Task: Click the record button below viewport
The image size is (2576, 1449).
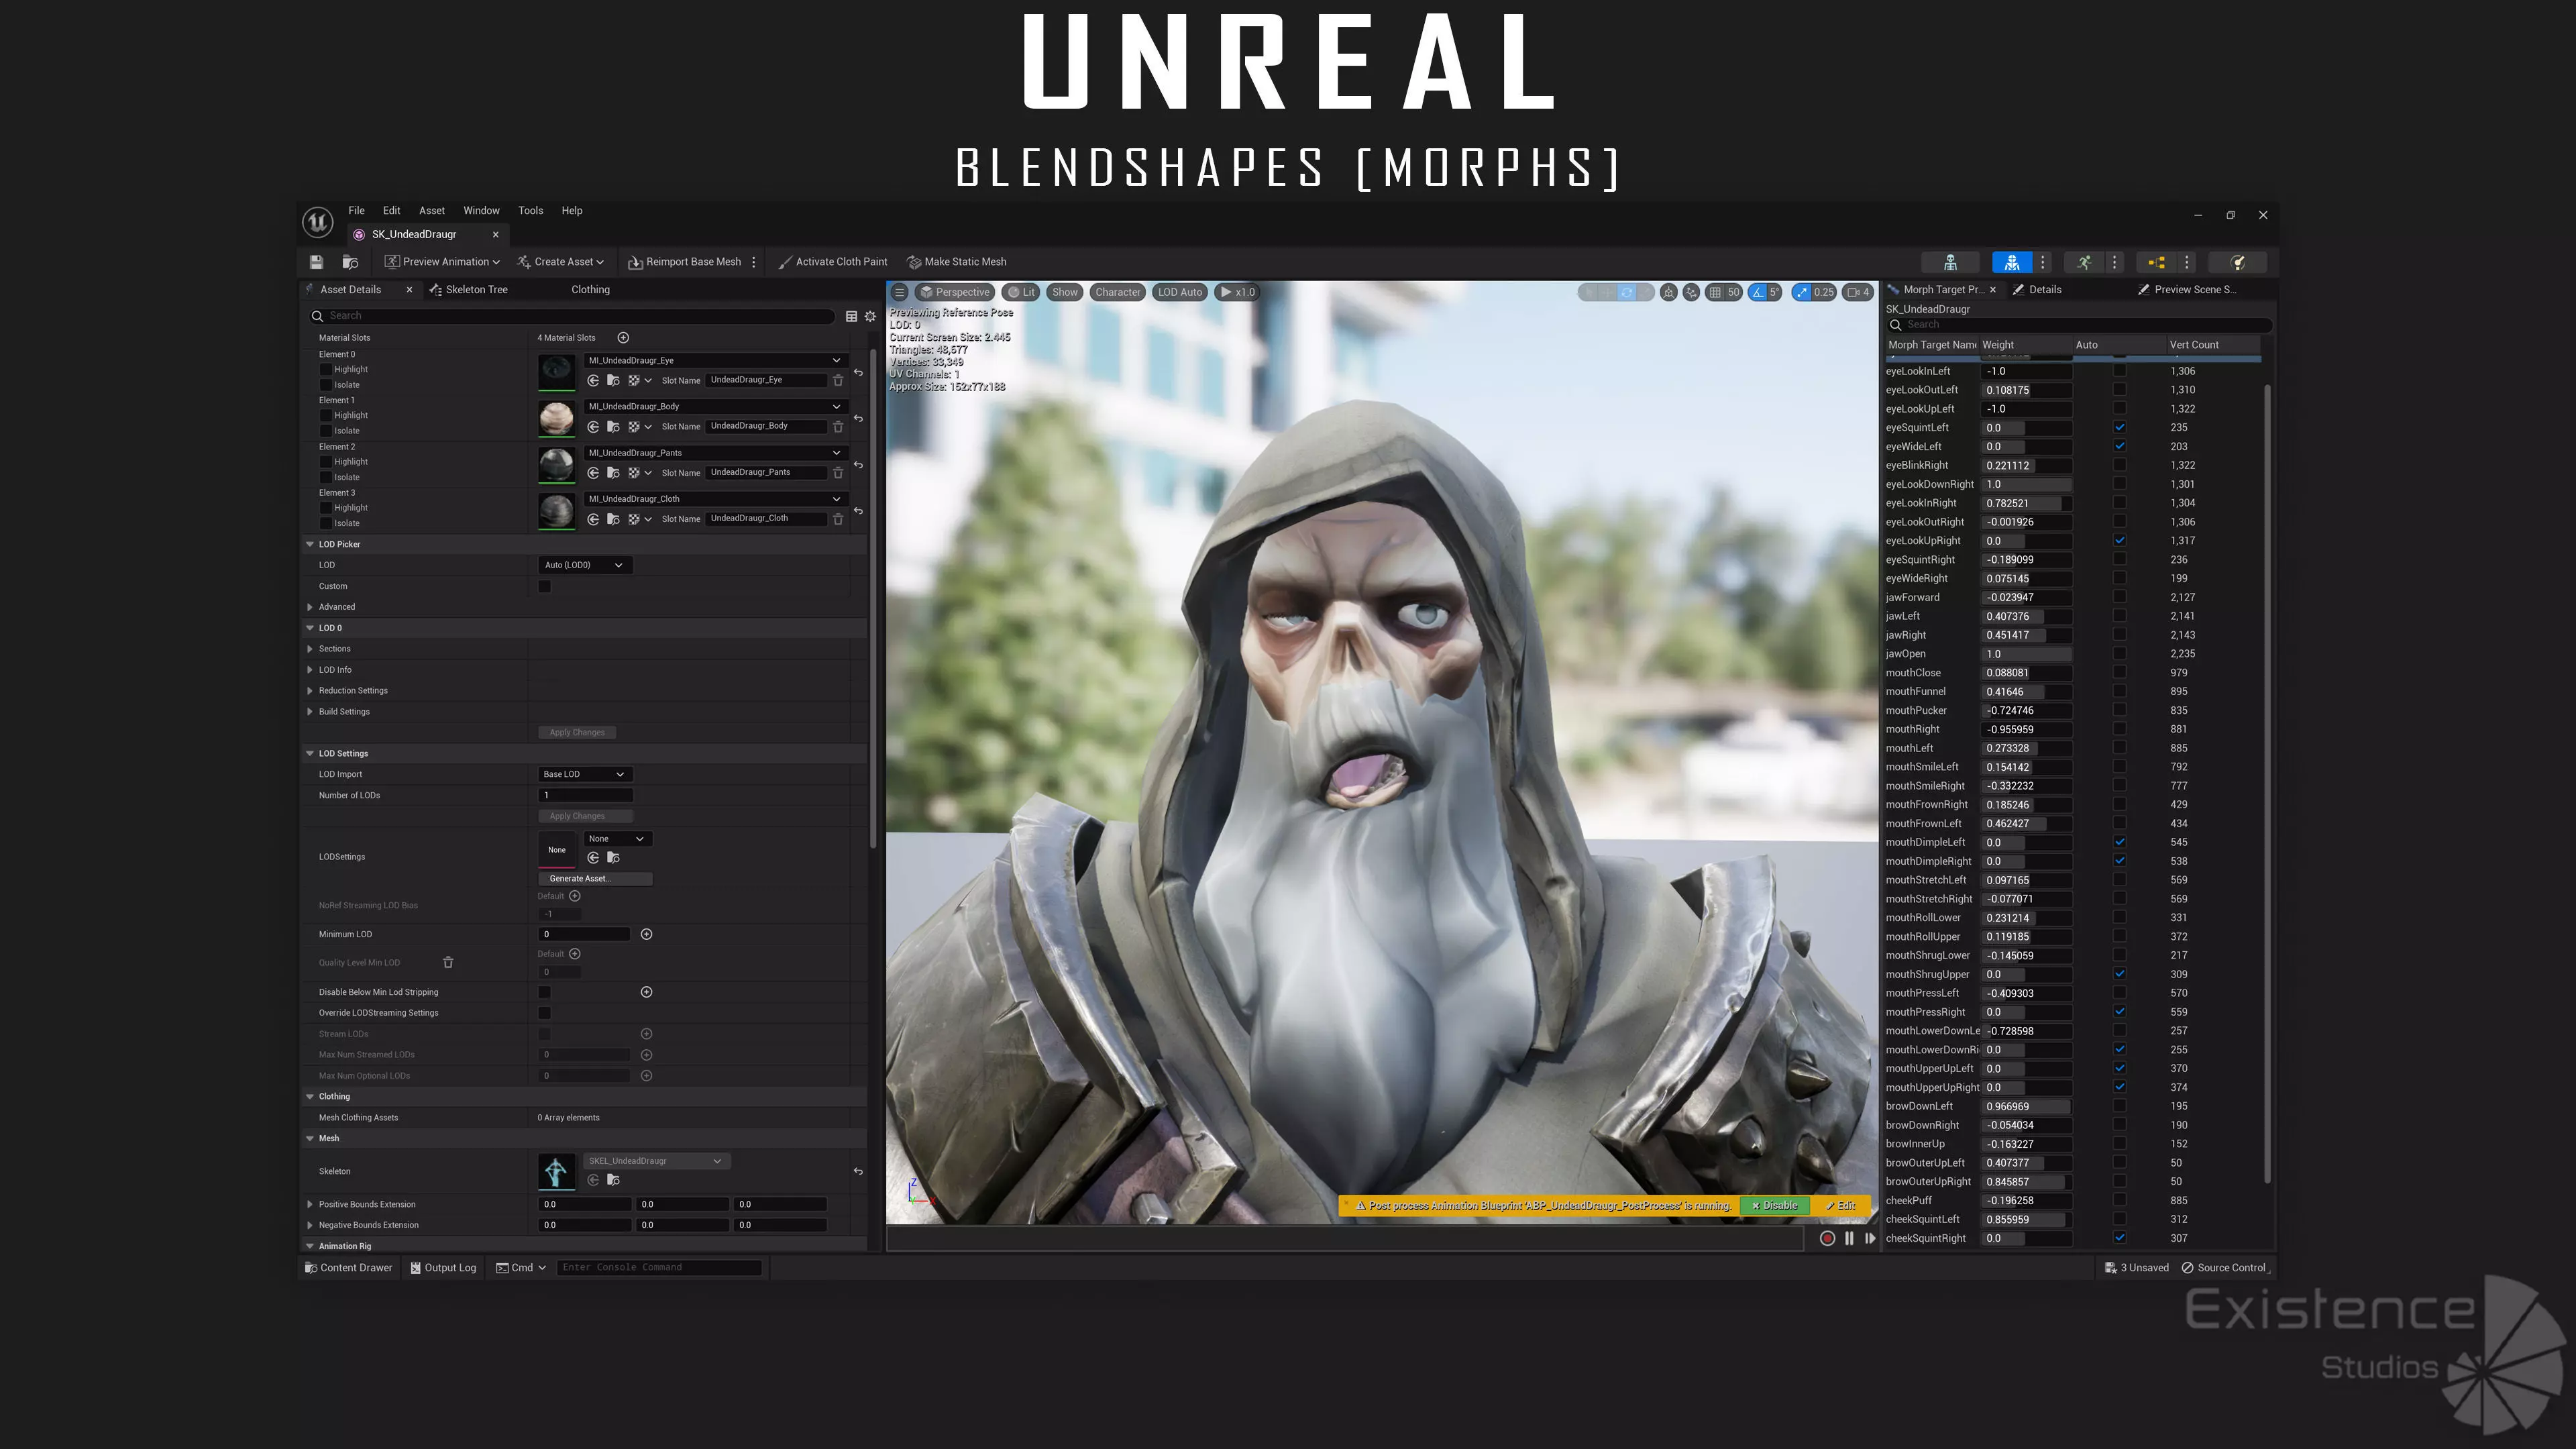Action: [1827, 1238]
